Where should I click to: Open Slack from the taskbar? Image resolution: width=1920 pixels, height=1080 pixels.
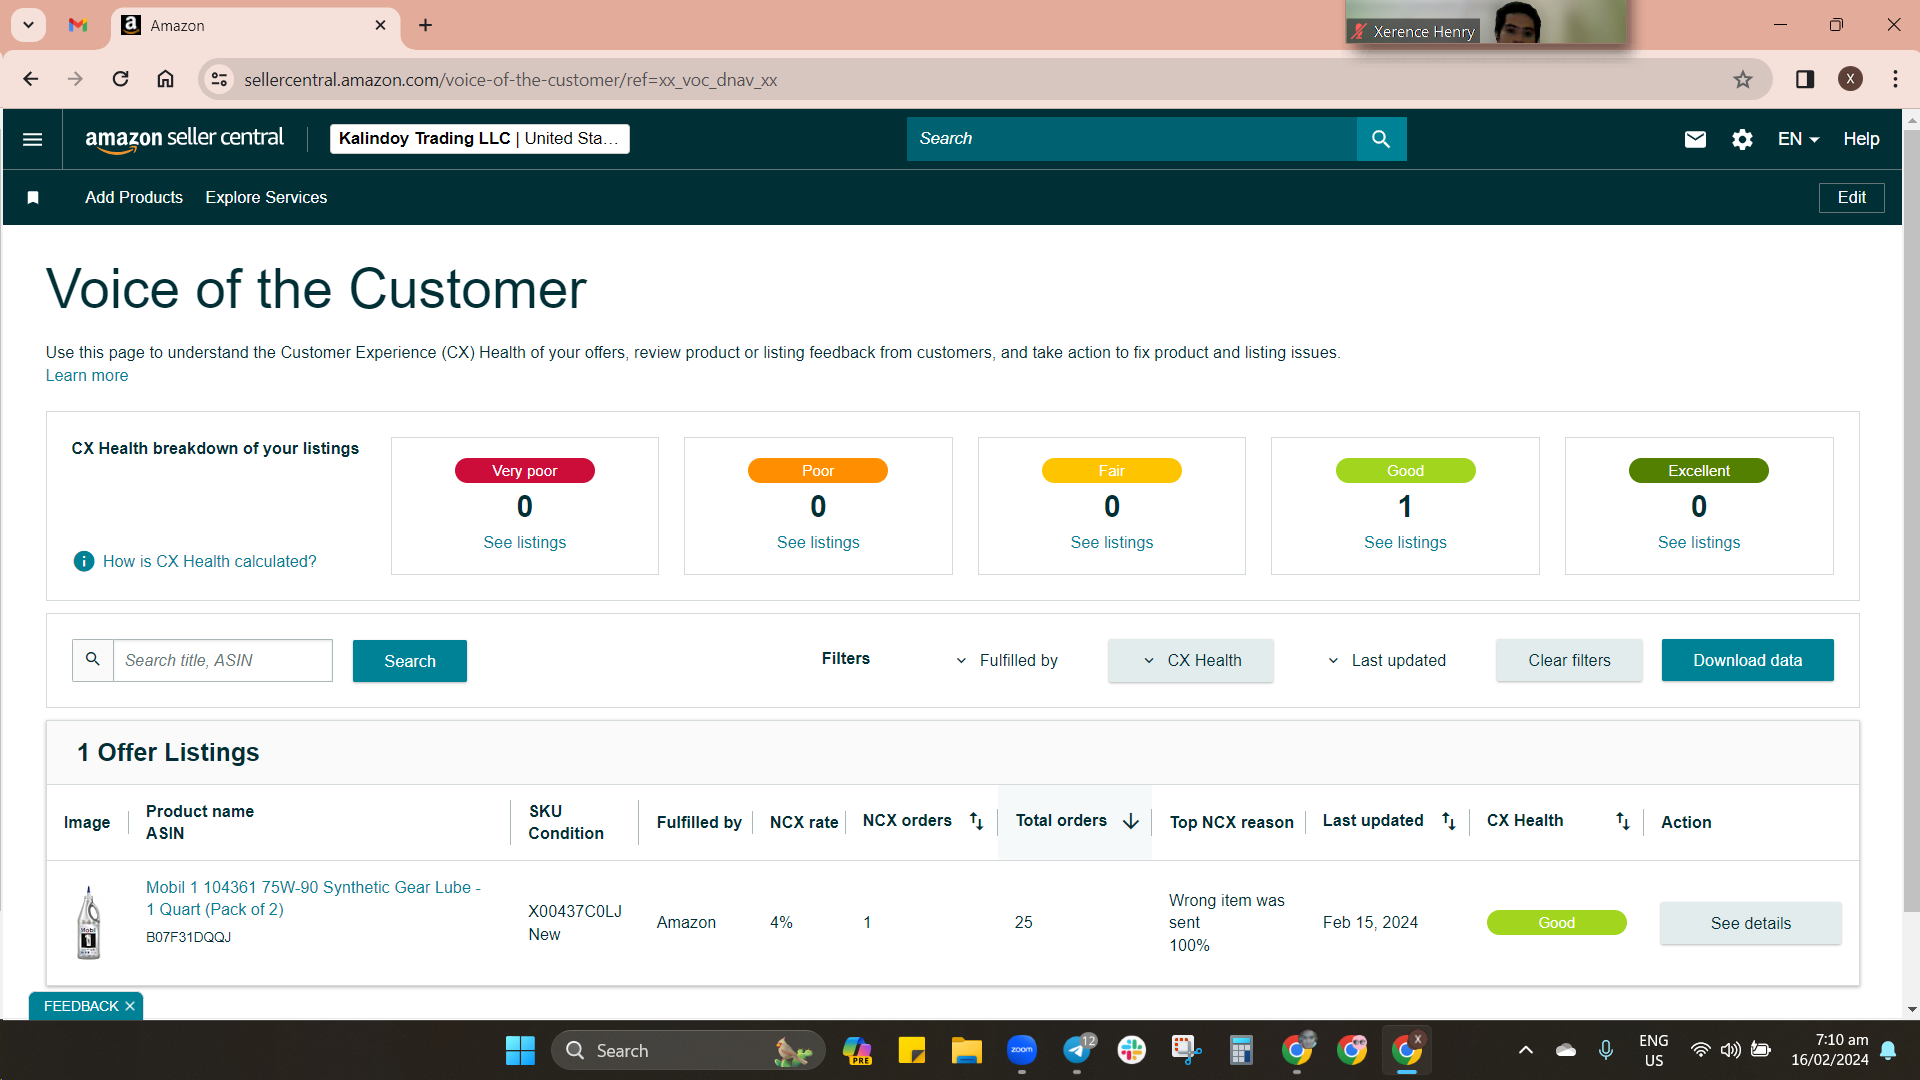click(1132, 1050)
